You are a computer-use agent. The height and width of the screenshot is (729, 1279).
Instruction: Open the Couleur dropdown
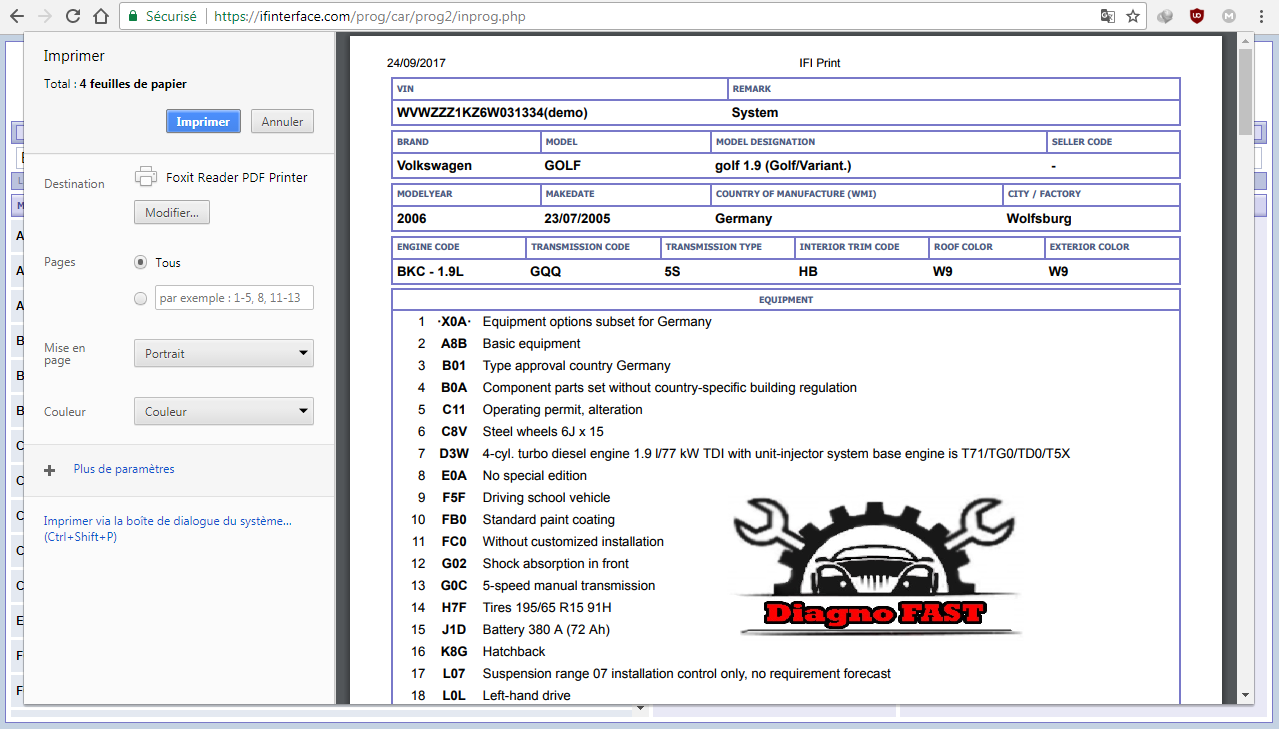point(224,411)
